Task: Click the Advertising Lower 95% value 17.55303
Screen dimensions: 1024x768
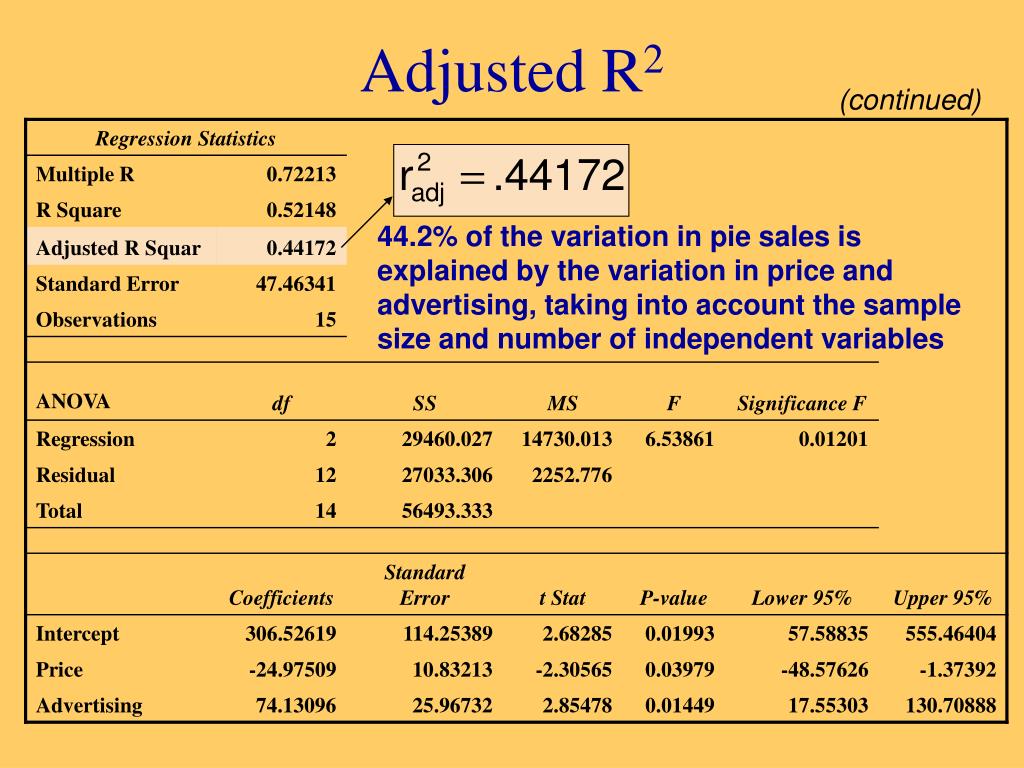Action: [x=828, y=705]
